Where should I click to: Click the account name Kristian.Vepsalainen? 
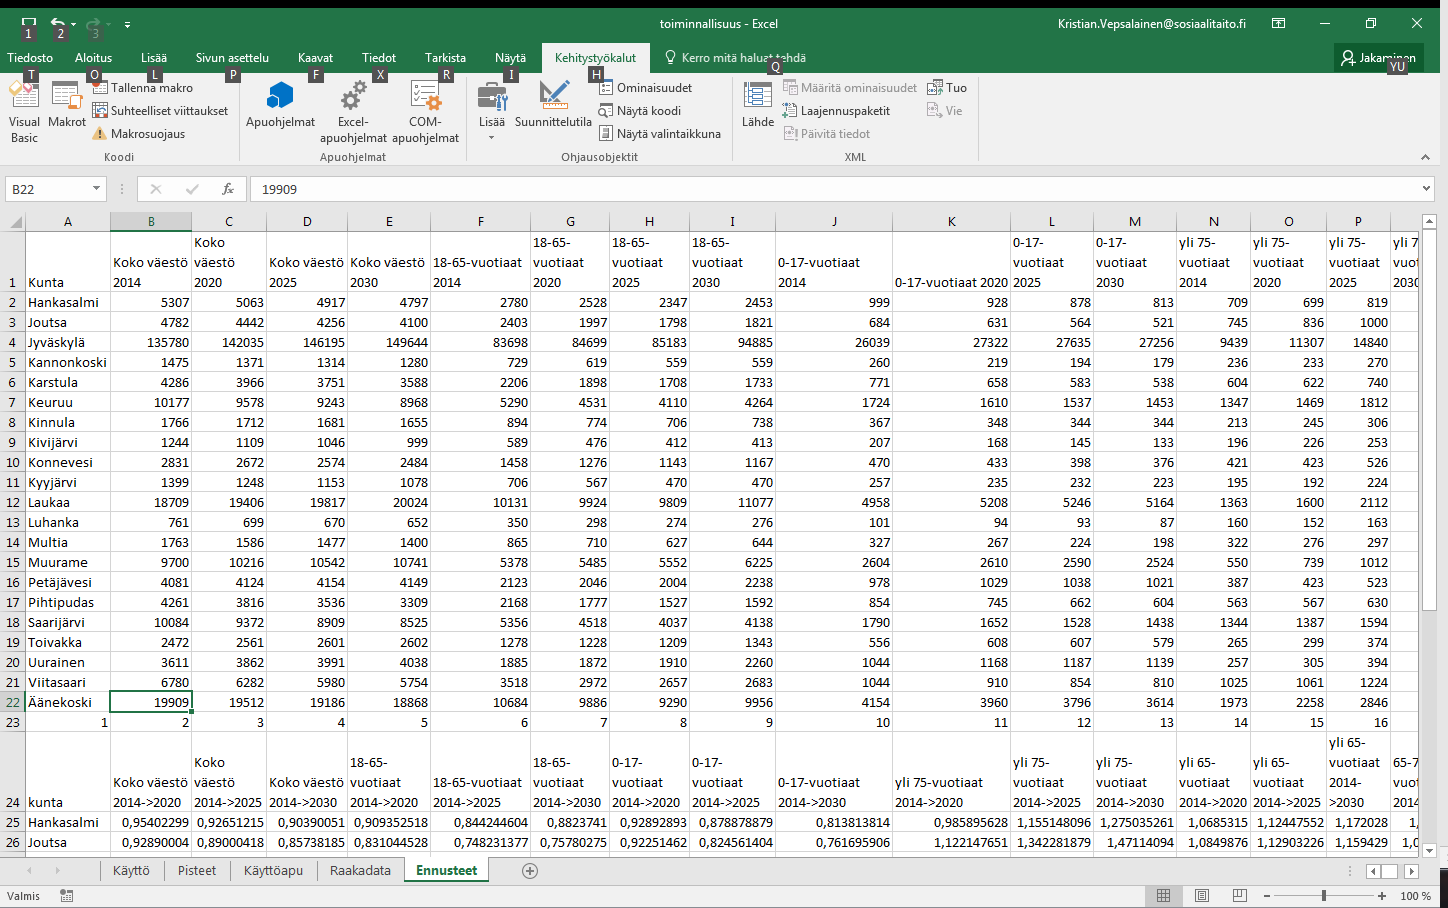1152,24
